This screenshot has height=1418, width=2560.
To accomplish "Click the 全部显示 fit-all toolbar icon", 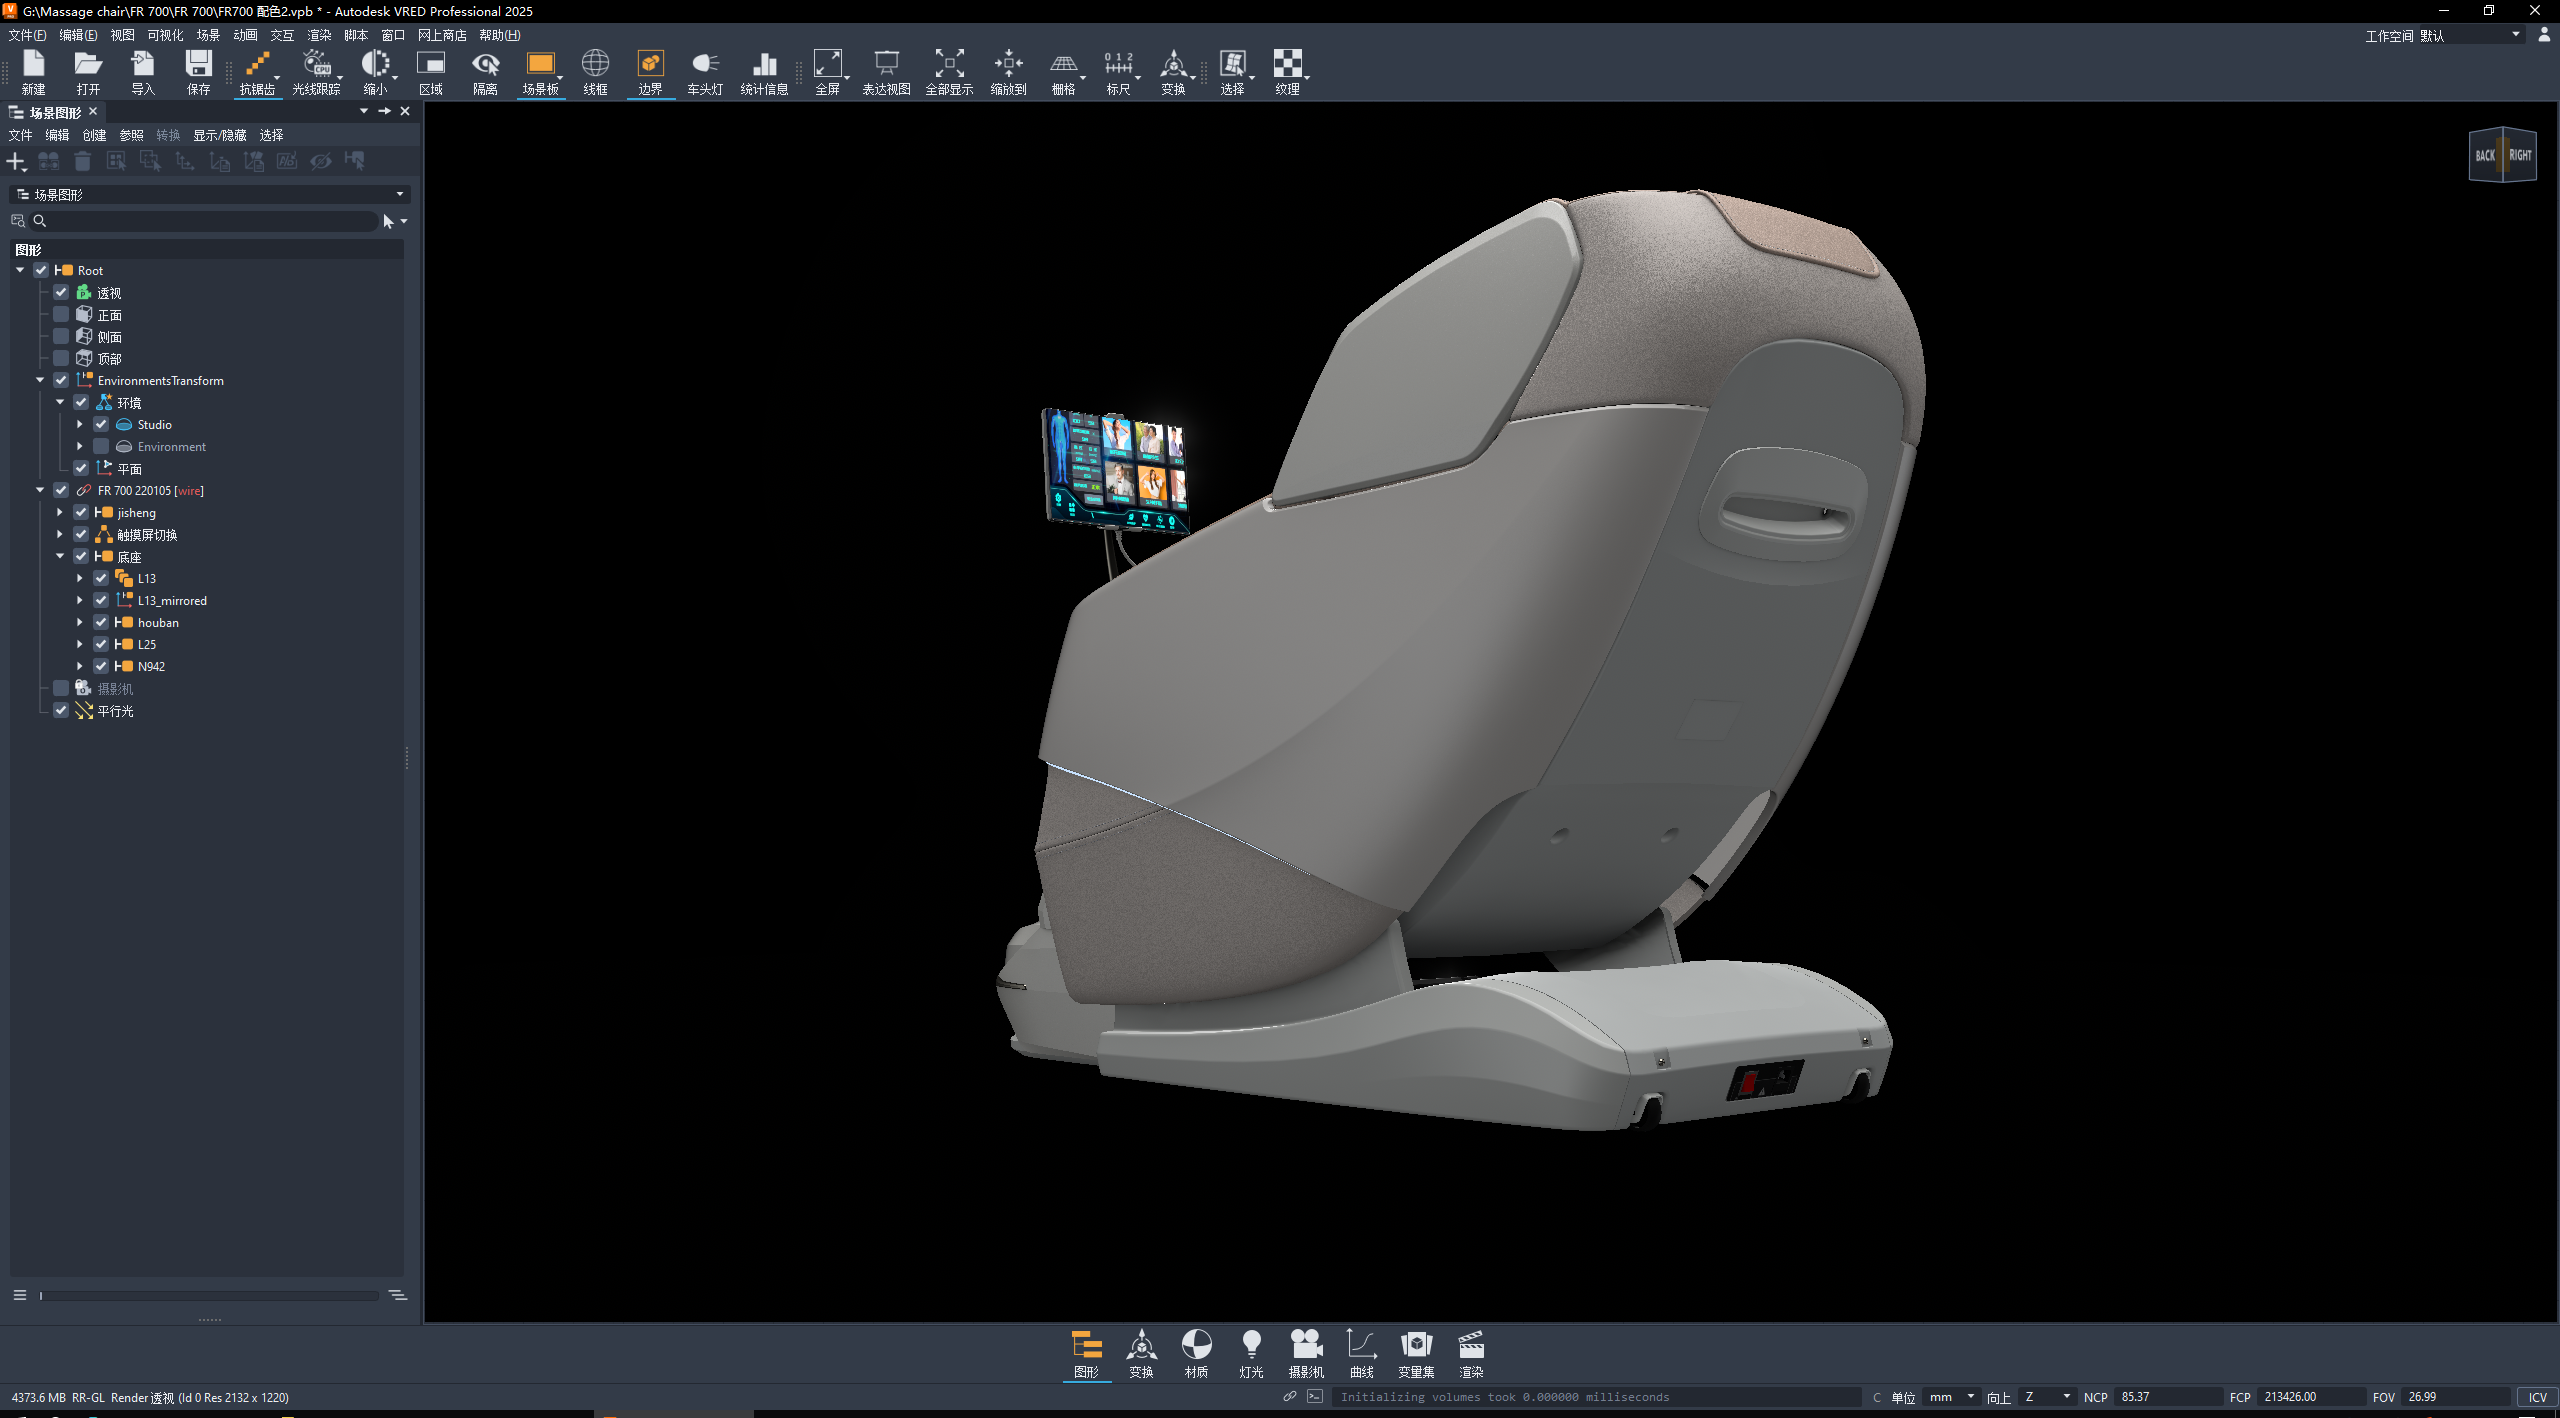I will tap(948, 70).
